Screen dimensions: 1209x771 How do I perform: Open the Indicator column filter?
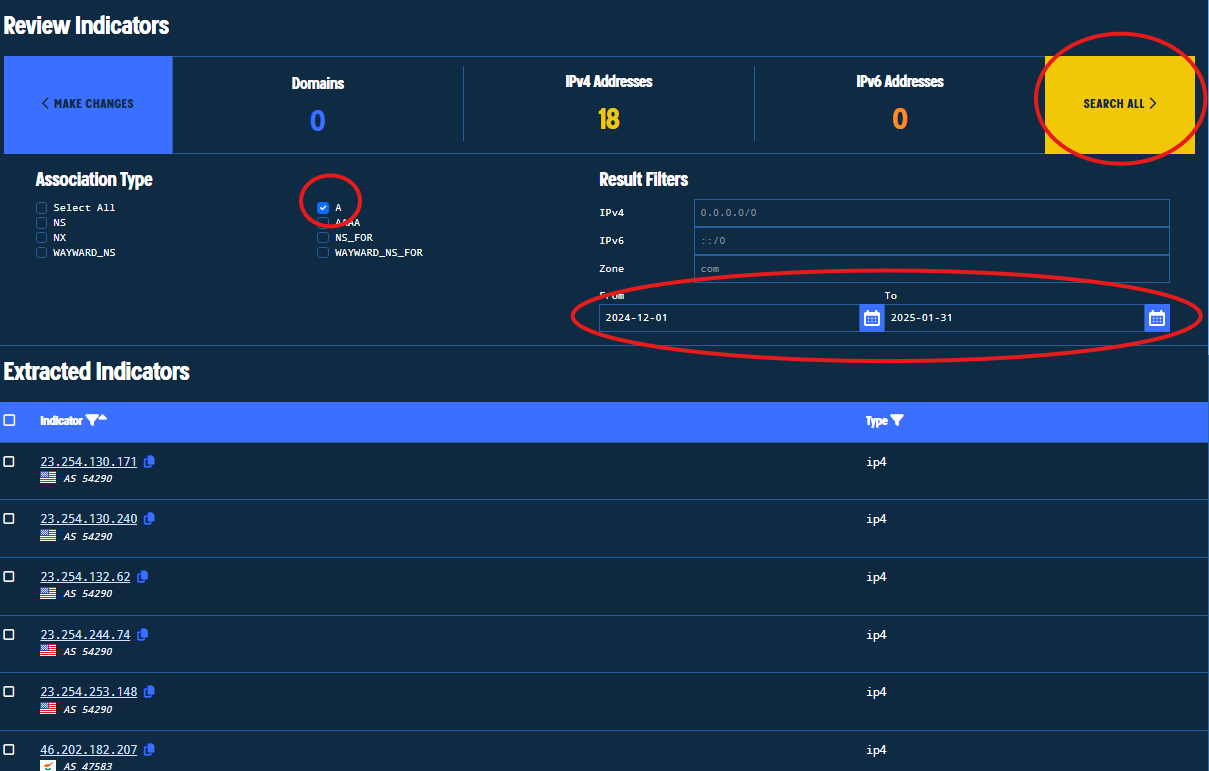point(91,421)
